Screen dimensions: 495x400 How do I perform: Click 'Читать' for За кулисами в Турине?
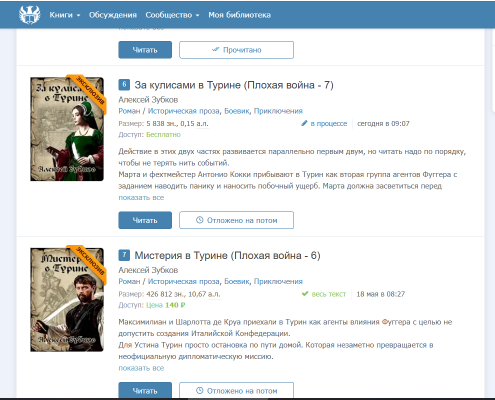[x=145, y=220]
